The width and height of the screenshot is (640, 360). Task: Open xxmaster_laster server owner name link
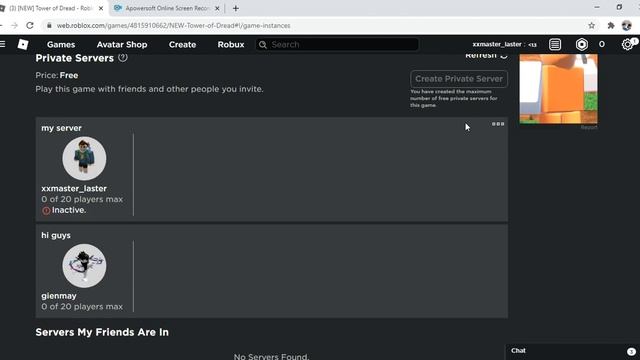click(x=74, y=189)
